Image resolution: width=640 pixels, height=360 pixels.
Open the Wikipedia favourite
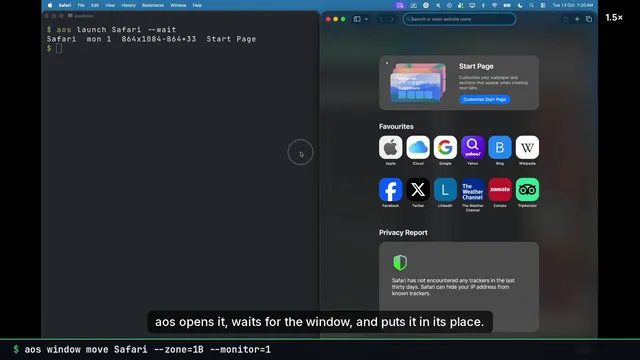tap(527, 147)
